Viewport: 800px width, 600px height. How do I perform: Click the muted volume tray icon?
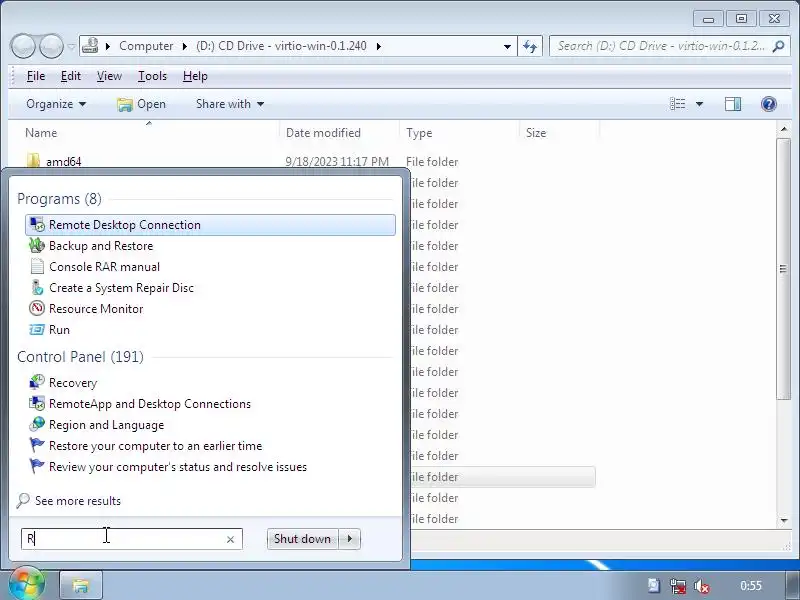coord(702,586)
